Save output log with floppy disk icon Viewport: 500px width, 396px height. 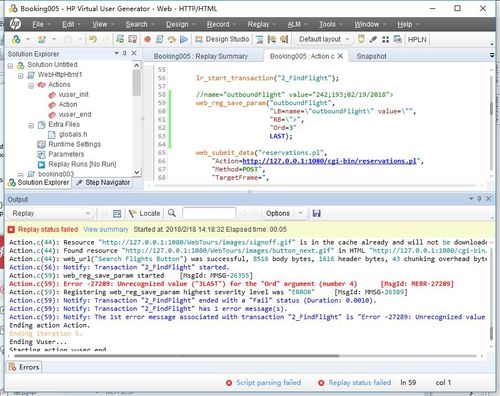(x=316, y=213)
